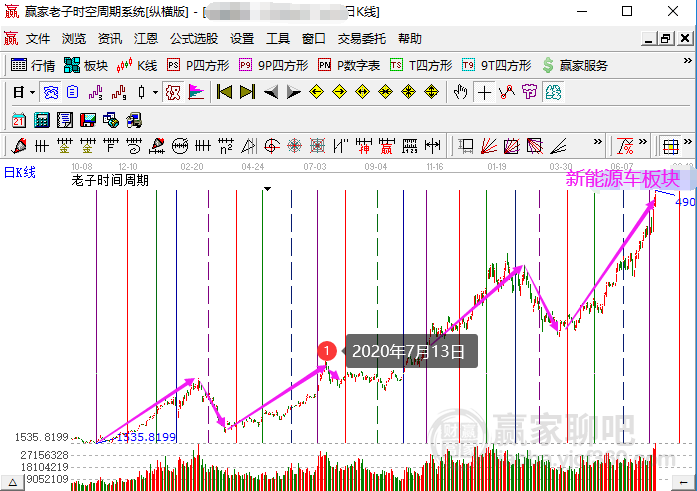The image size is (697, 491).
Task: Toggle the grid layout button at right
Action: click(x=670, y=147)
